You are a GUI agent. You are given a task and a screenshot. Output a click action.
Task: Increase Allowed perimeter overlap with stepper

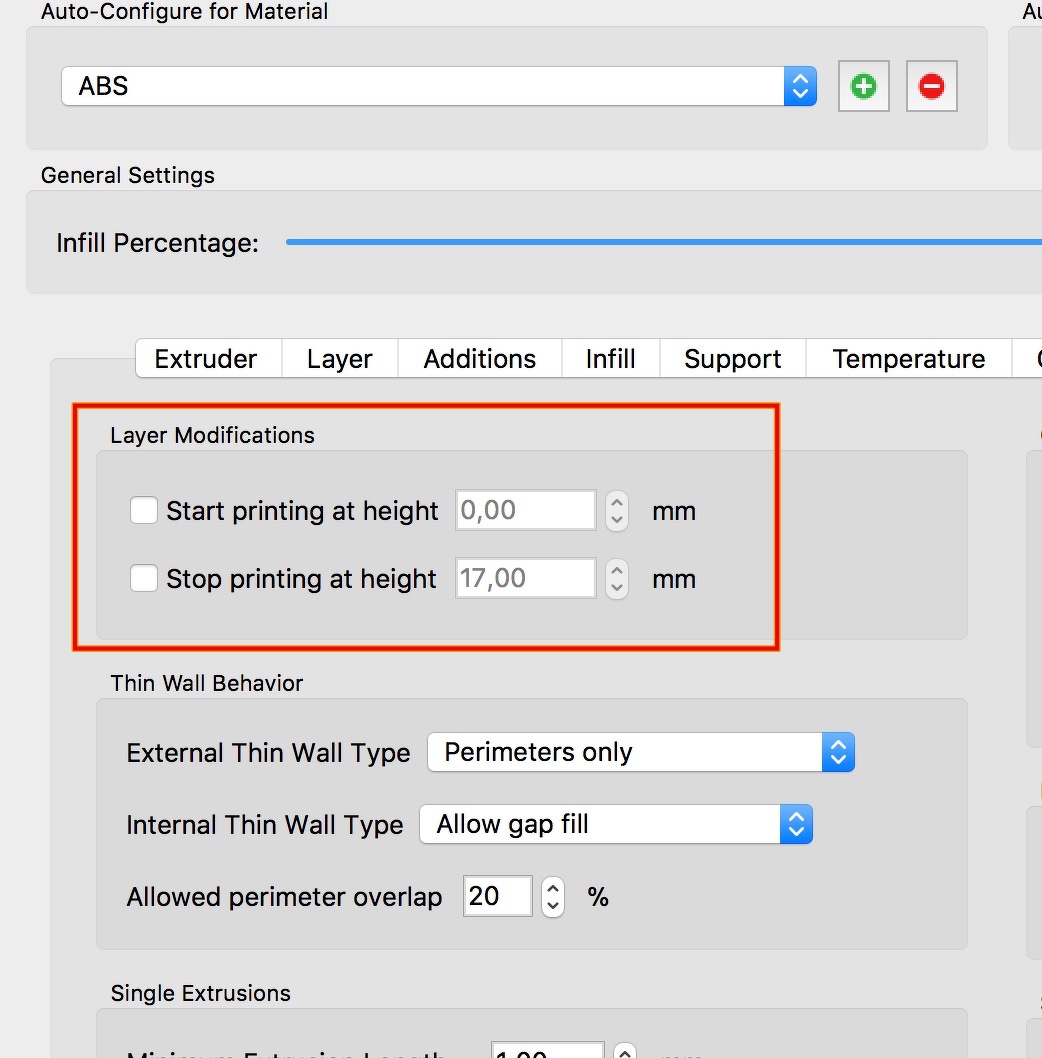[553, 888]
